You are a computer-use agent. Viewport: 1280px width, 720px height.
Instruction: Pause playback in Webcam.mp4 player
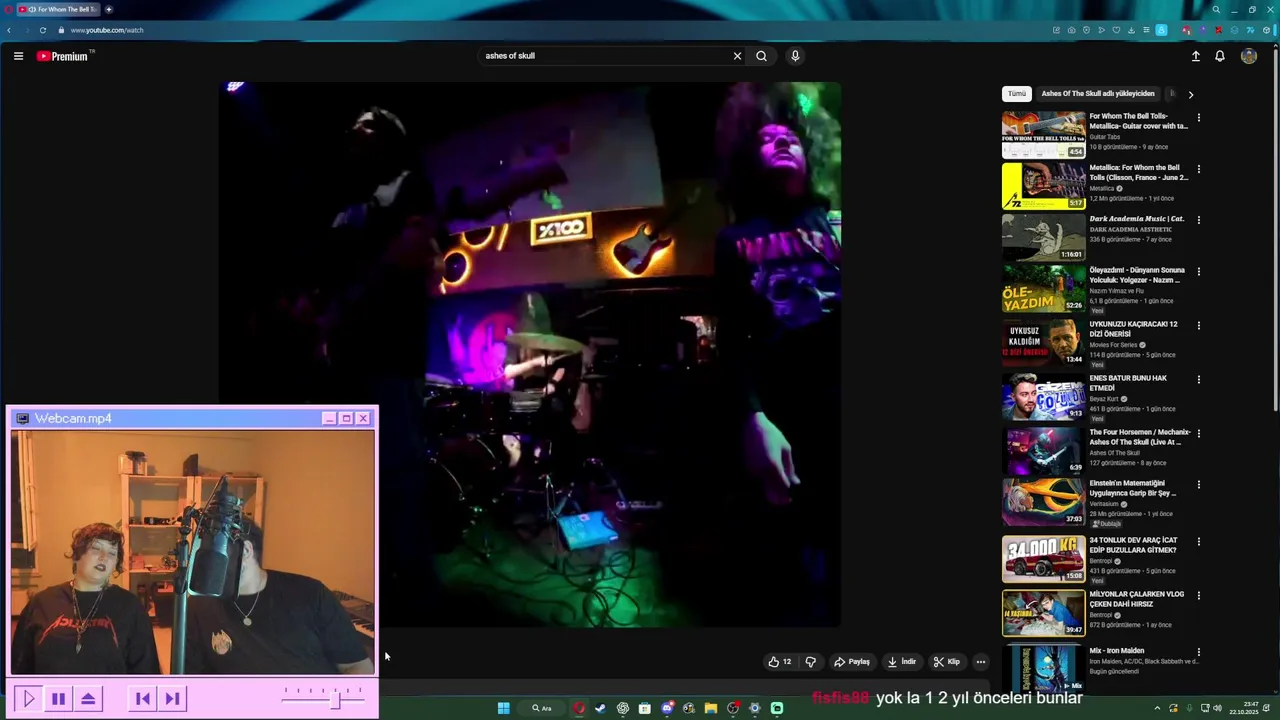click(58, 699)
